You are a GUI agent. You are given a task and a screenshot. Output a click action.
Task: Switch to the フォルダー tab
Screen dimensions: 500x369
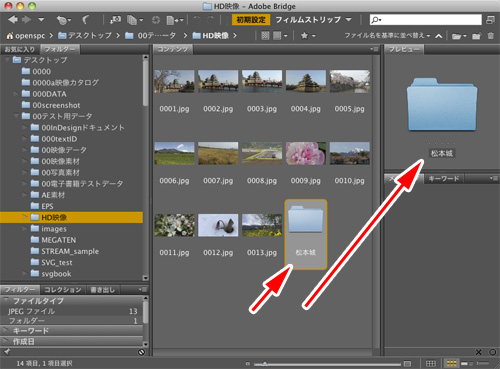click(60, 50)
